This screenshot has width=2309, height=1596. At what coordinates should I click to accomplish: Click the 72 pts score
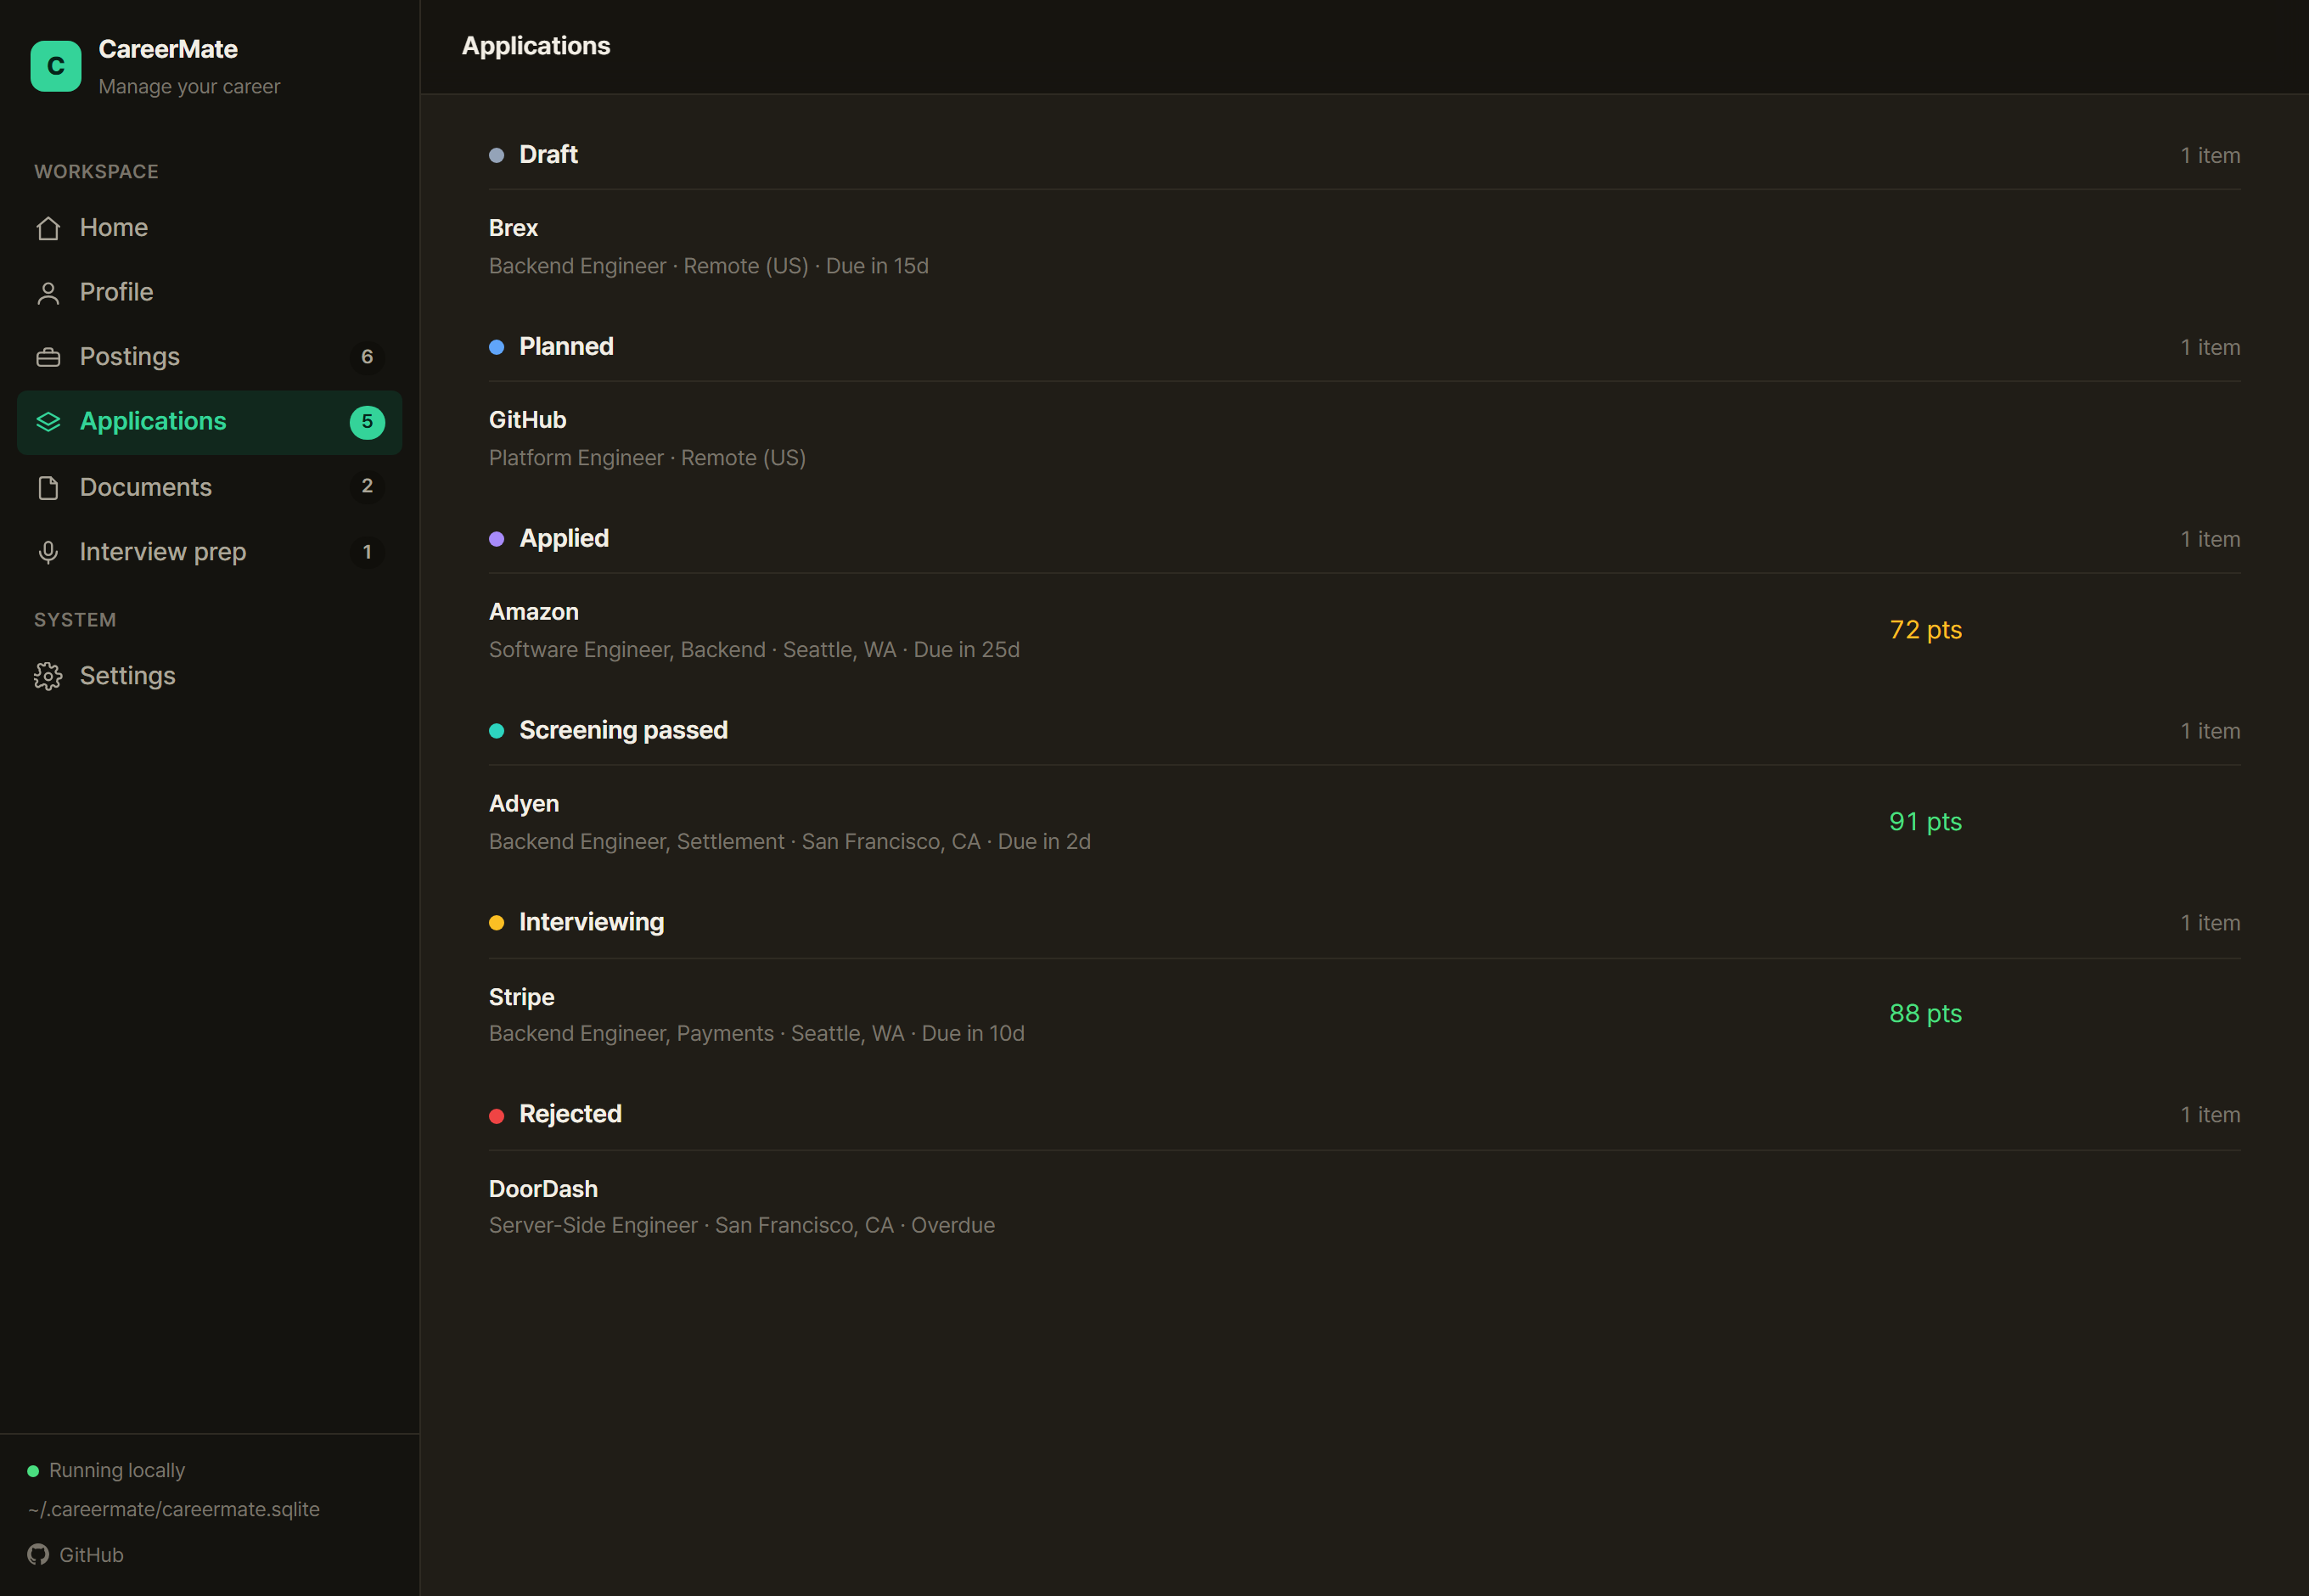(x=1925, y=630)
